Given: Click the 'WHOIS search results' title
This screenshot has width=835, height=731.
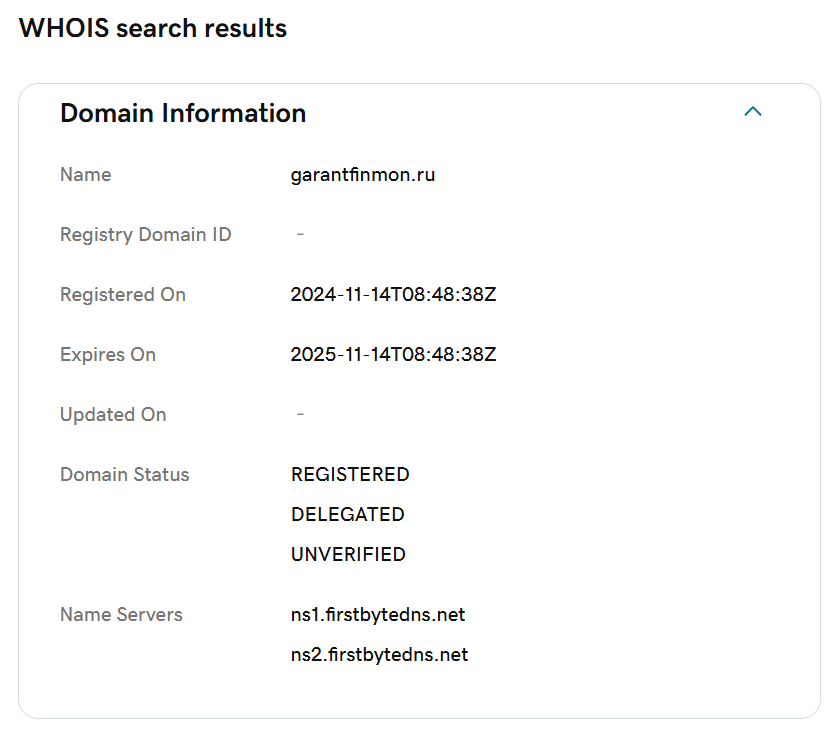Looking at the screenshot, I should click(x=153, y=28).
